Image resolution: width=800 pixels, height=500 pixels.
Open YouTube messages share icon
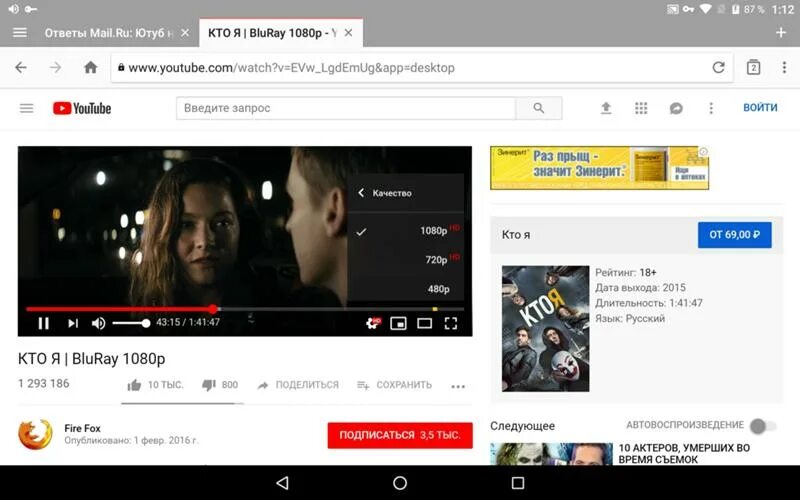click(x=676, y=108)
